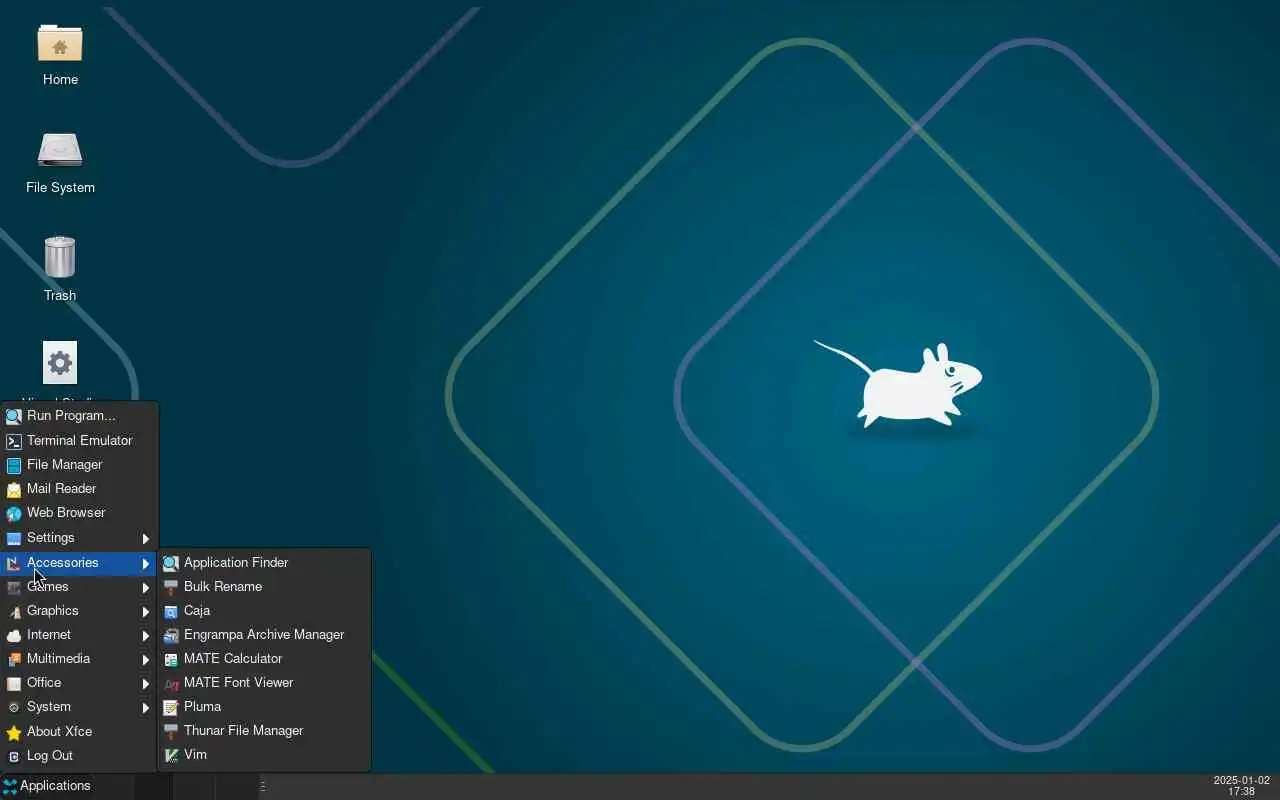Click the Thunar File Manager icon

click(171, 731)
